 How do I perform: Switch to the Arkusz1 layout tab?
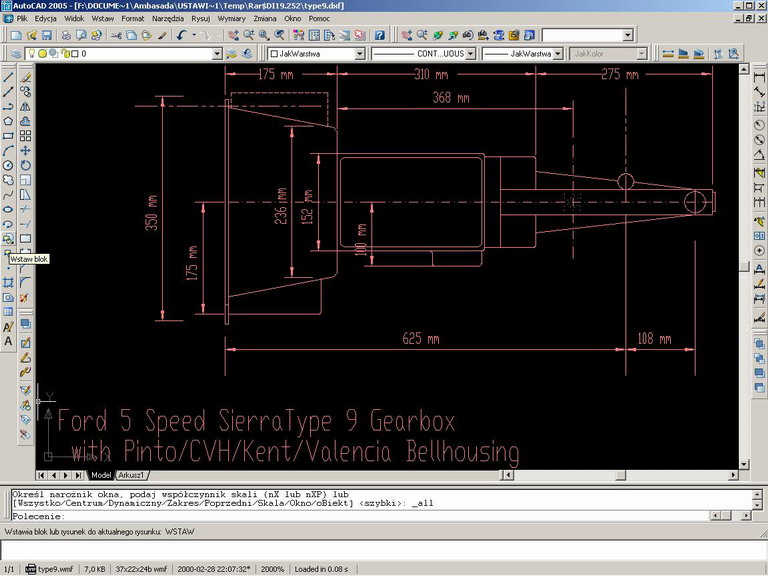click(x=131, y=475)
